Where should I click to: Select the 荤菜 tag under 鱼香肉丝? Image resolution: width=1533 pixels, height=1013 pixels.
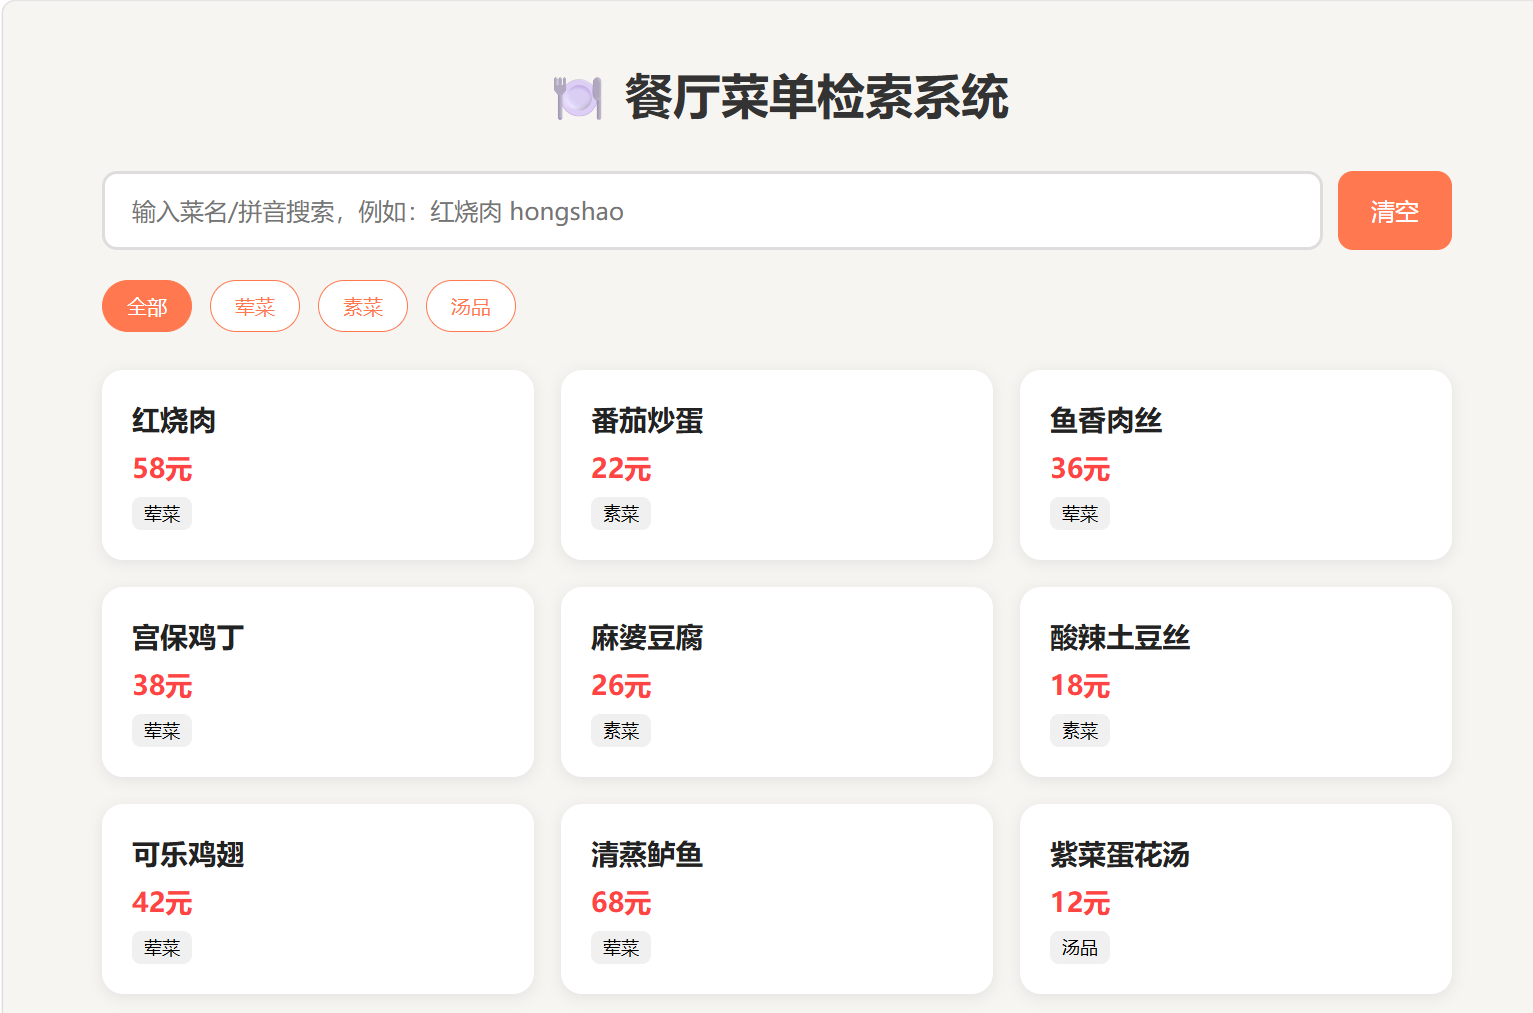(x=1080, y=514)
